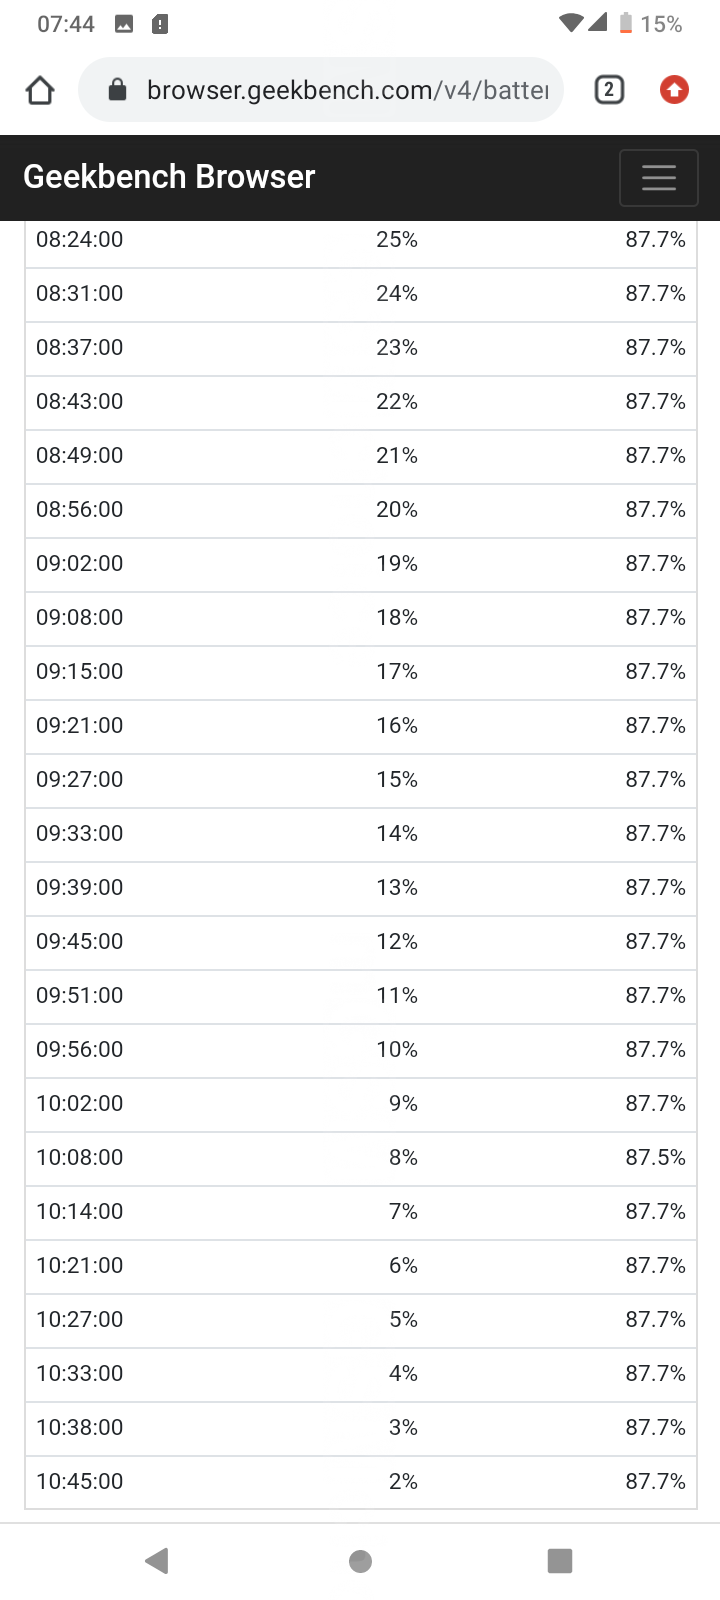Open the tab switcher showing 2 tabs
The height and width of the screenshot is (1600, 720).
tap(609, 90)
